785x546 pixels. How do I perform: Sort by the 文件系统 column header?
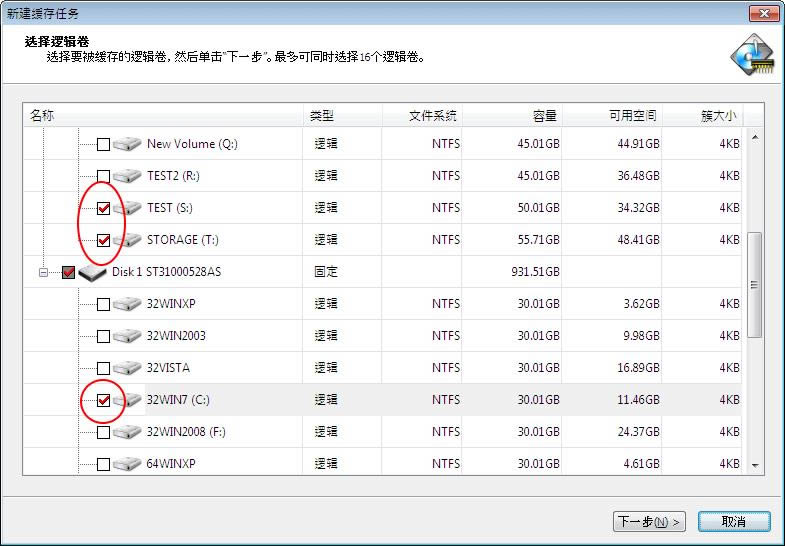pos(422,116)
